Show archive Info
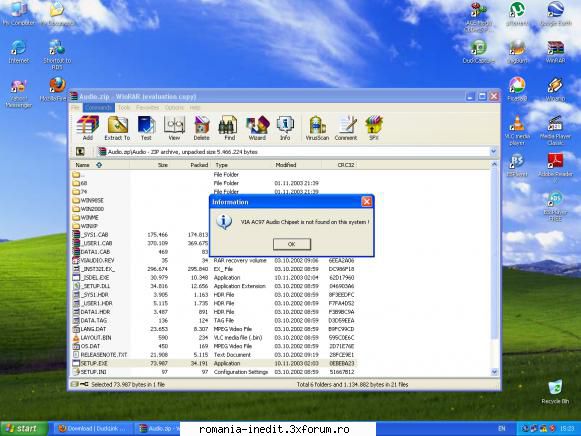 (285, 128)
